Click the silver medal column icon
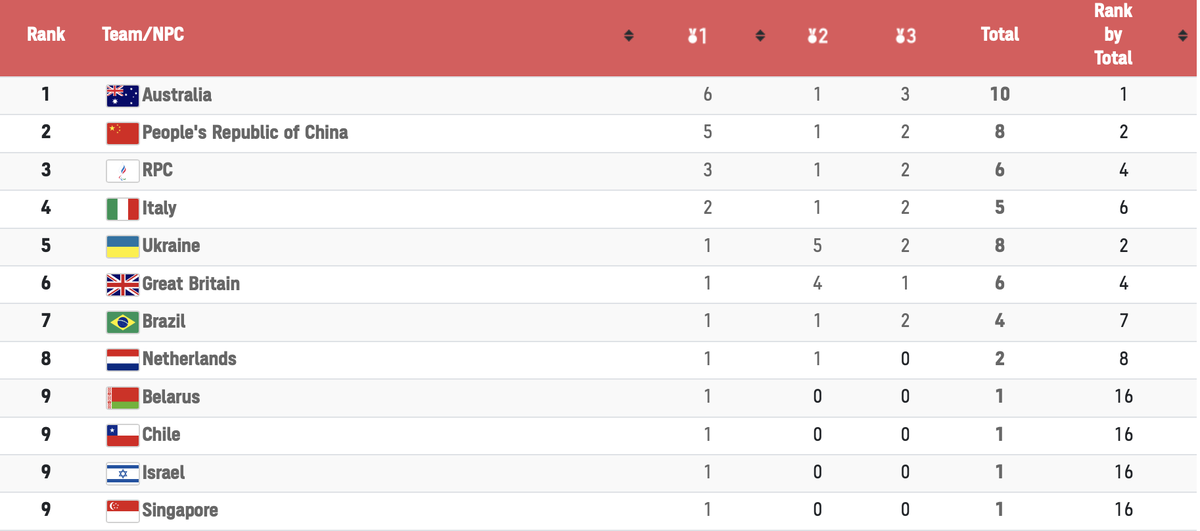This screenshot has height=531, width=1200. (817, 36)
